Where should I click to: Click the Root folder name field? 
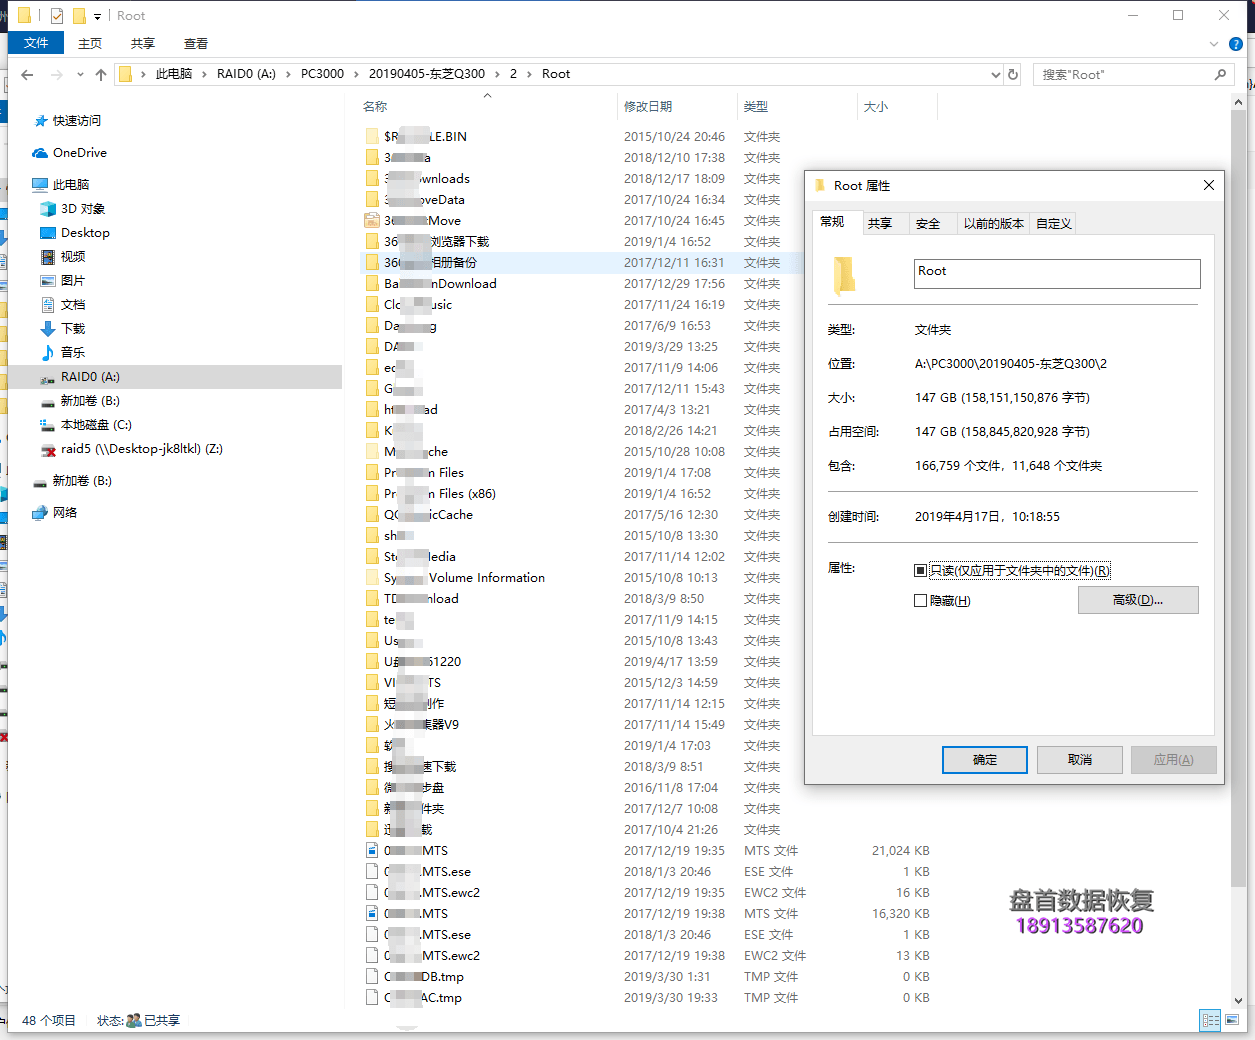click(1057, 274)
